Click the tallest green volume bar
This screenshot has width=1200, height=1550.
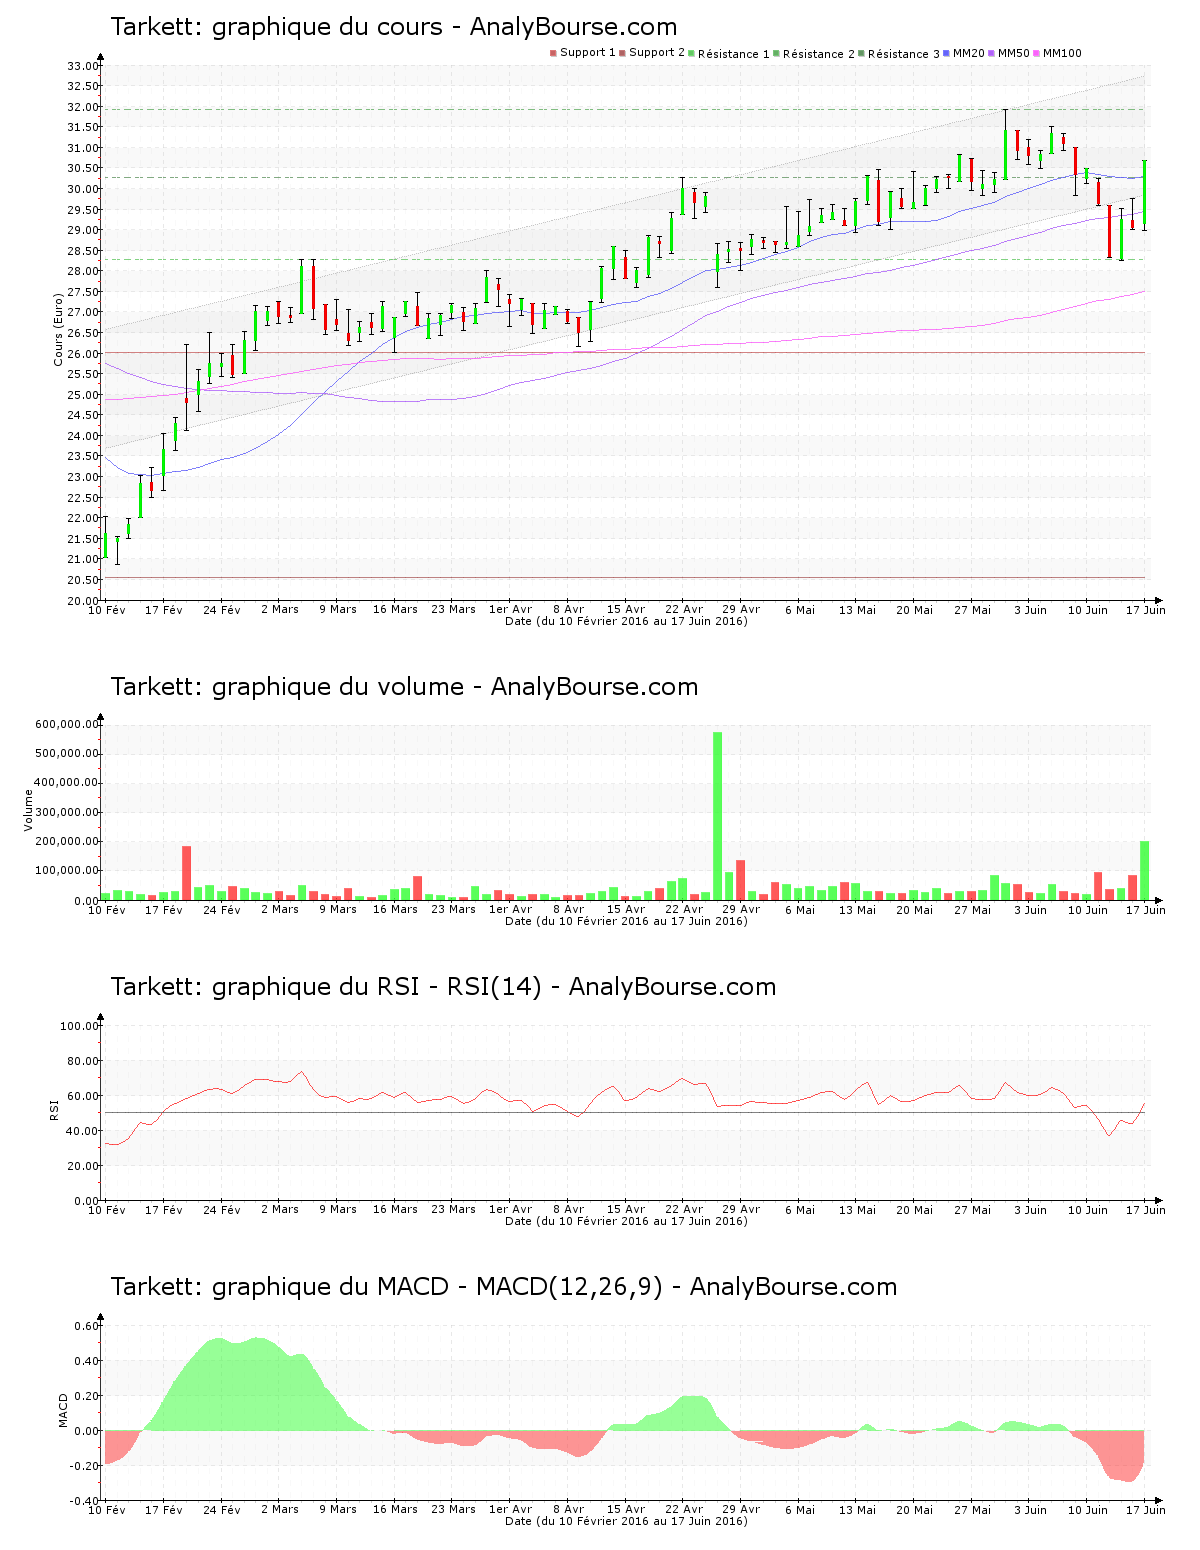717,816
